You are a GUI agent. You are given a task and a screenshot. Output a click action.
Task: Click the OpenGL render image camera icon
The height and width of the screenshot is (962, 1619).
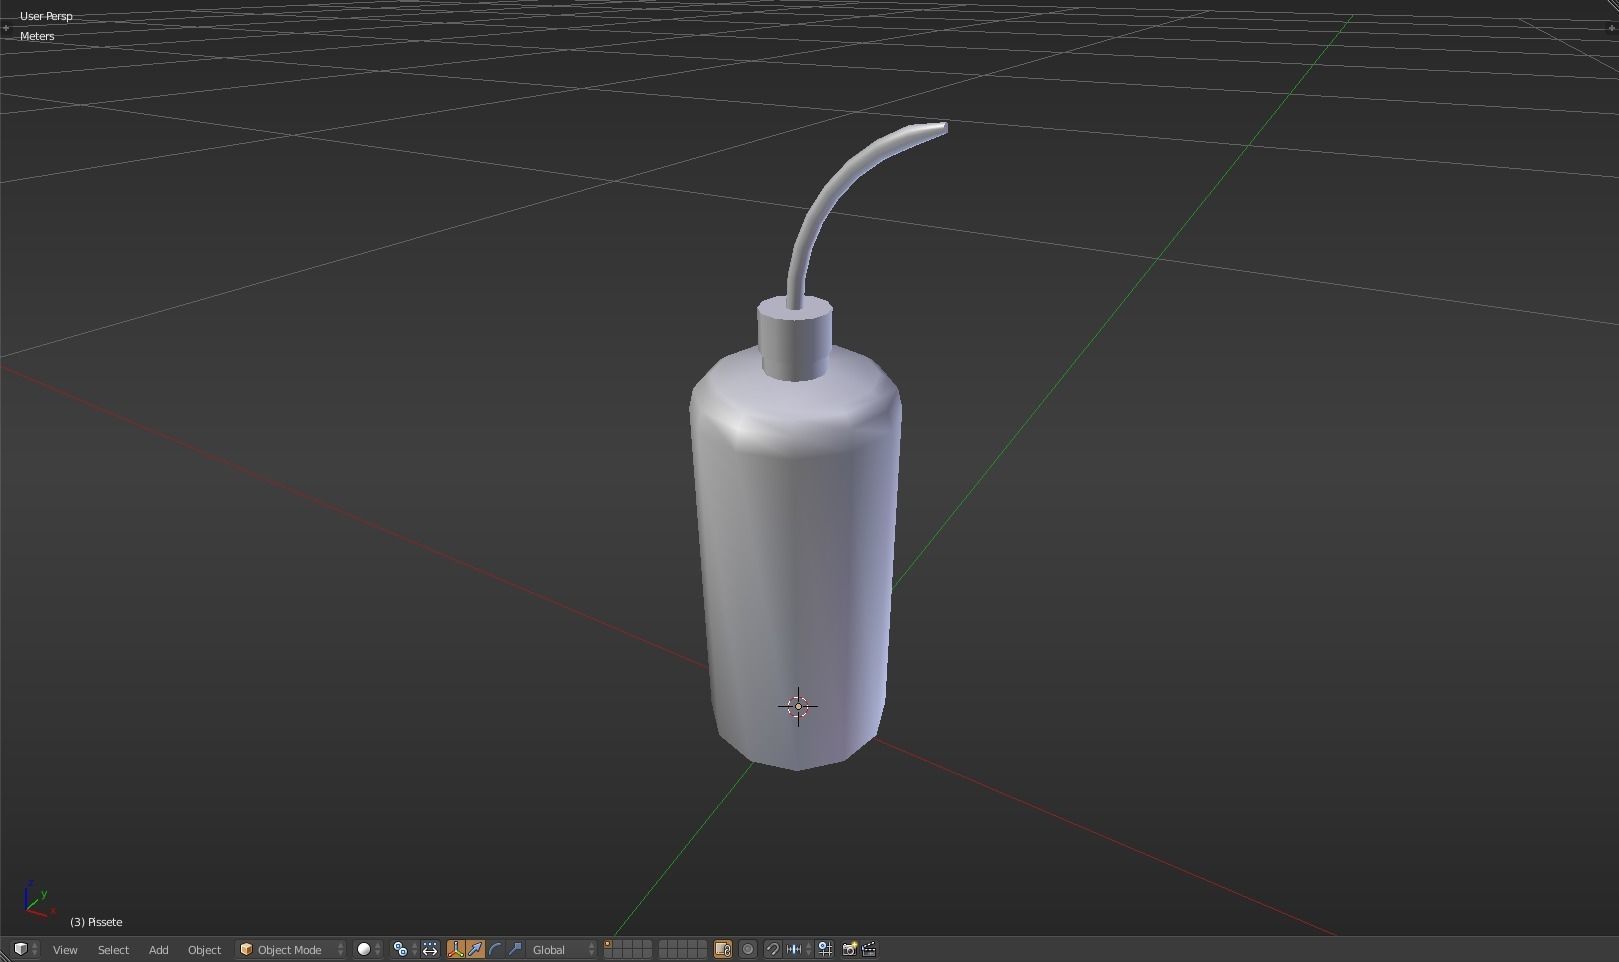pyautogui.click(x=849, y=949)
